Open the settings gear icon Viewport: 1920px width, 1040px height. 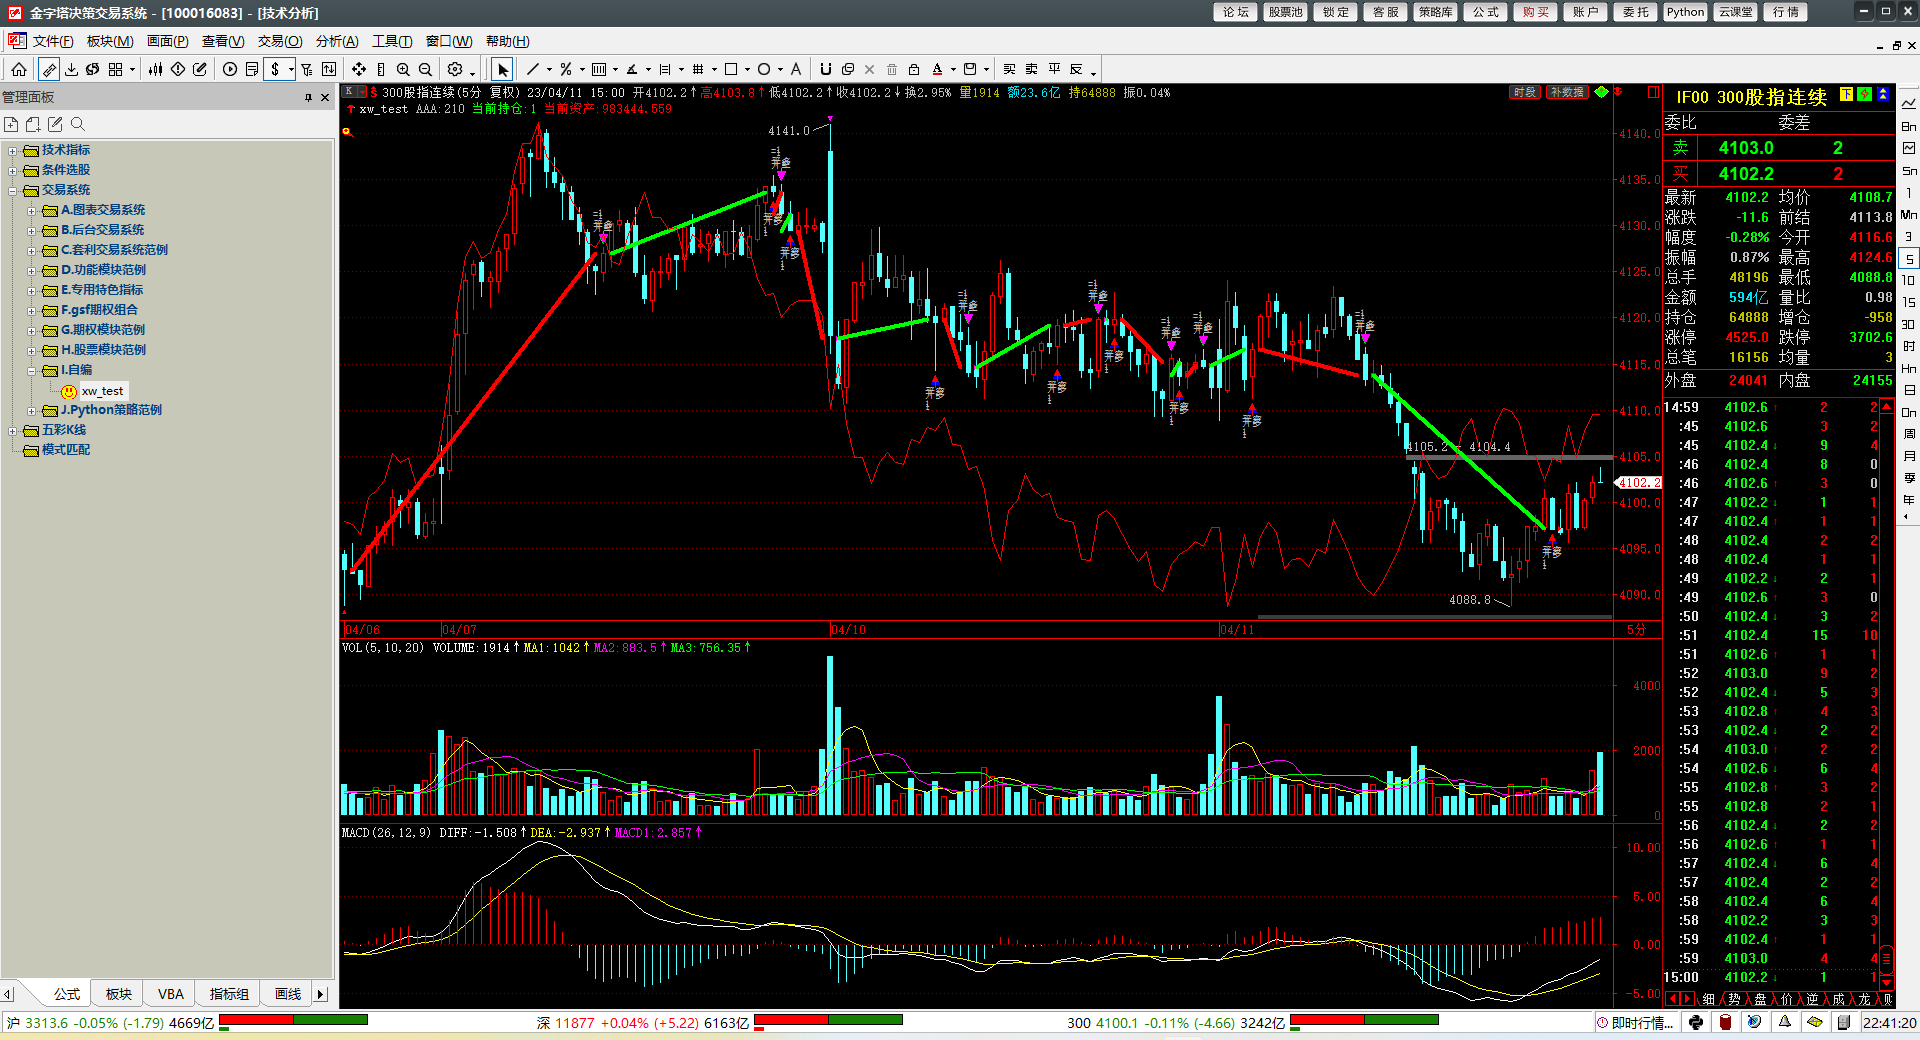click(x=455, y=69)
